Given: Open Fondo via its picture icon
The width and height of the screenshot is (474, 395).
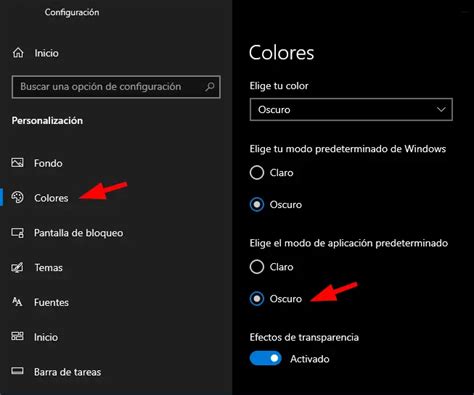Looking at the screenshot, I should click(x=17, y=163).
